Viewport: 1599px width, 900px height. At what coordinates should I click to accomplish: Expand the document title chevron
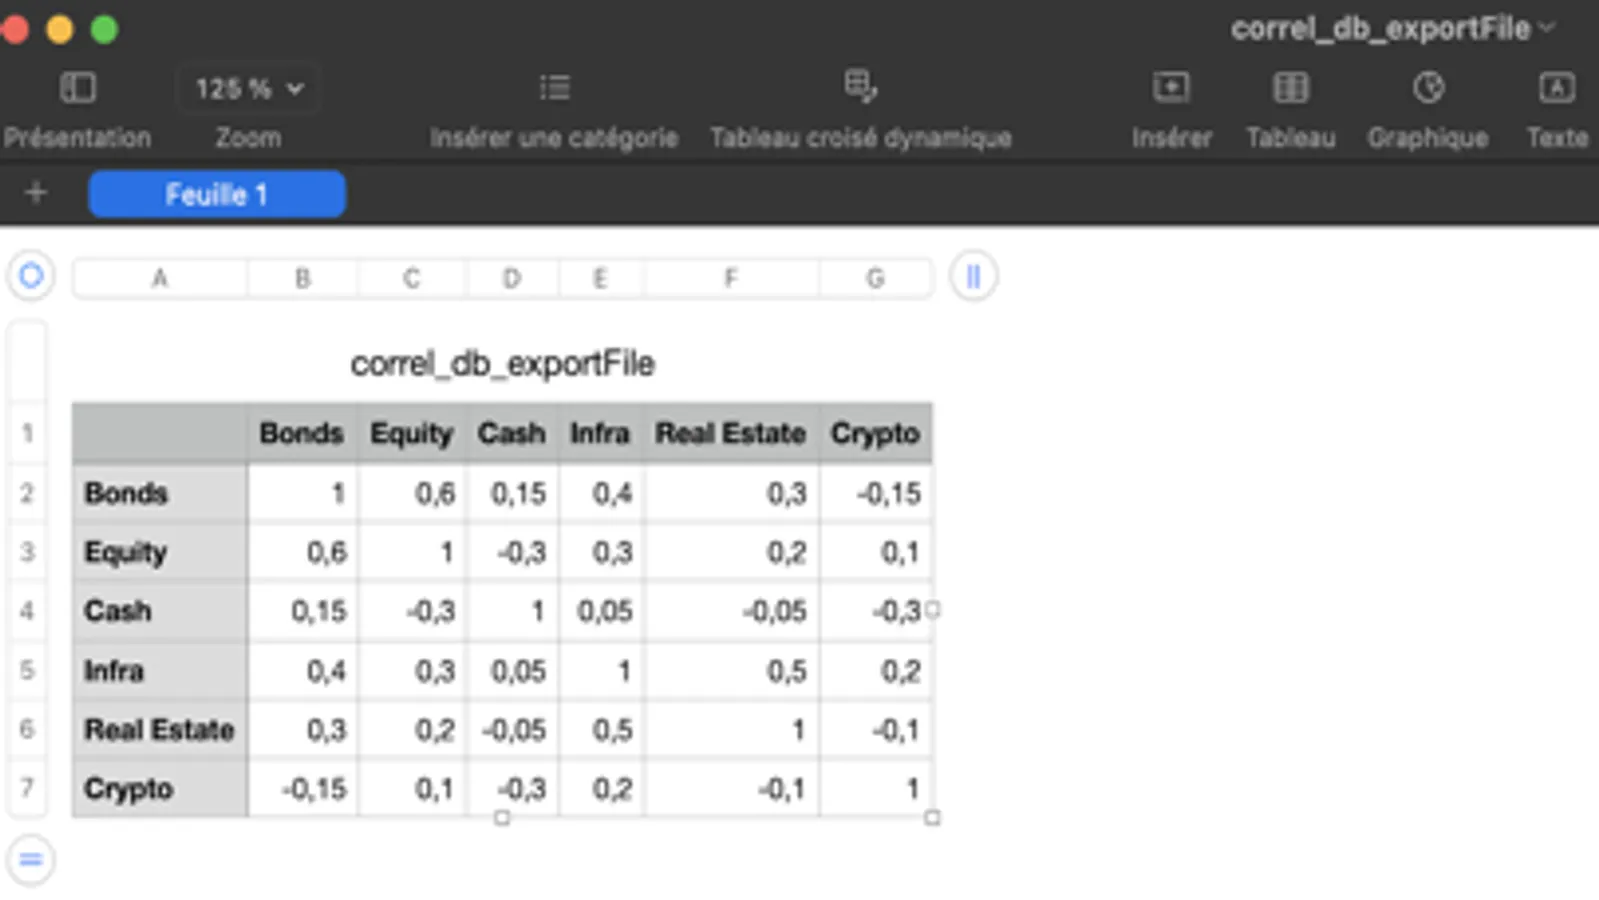pos(1548,28)
